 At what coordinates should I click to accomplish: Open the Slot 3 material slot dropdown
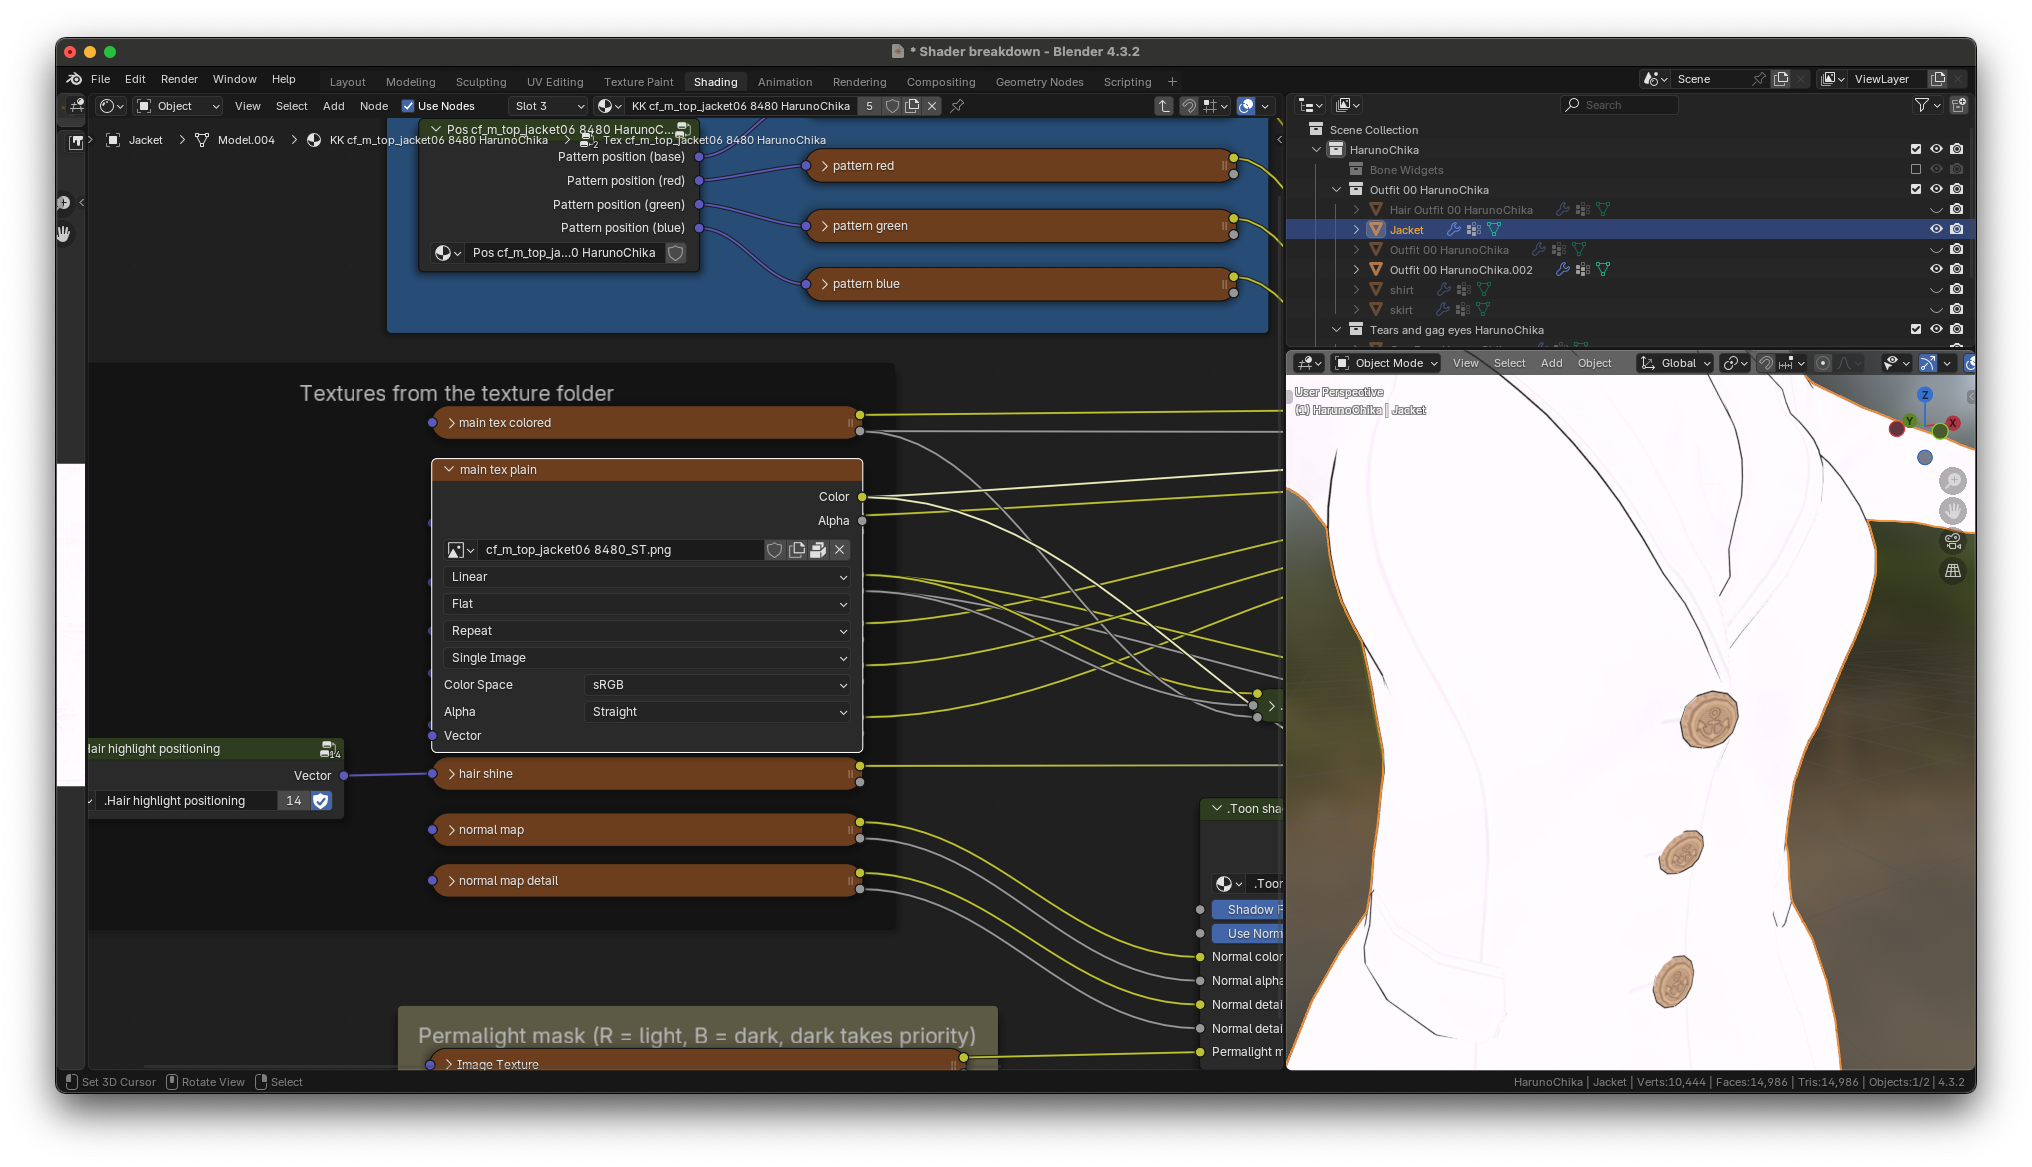[x=548, y=106]
